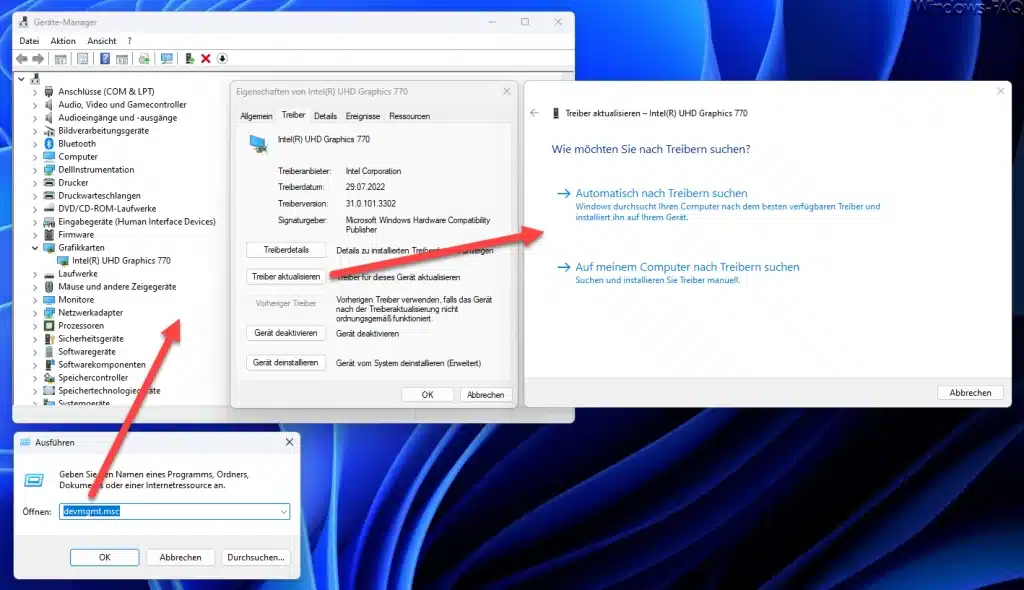Viewport: 1024px width, 590px height.
Task: Expand the Laufwerke chevron
Action: (x=35, y=274)
